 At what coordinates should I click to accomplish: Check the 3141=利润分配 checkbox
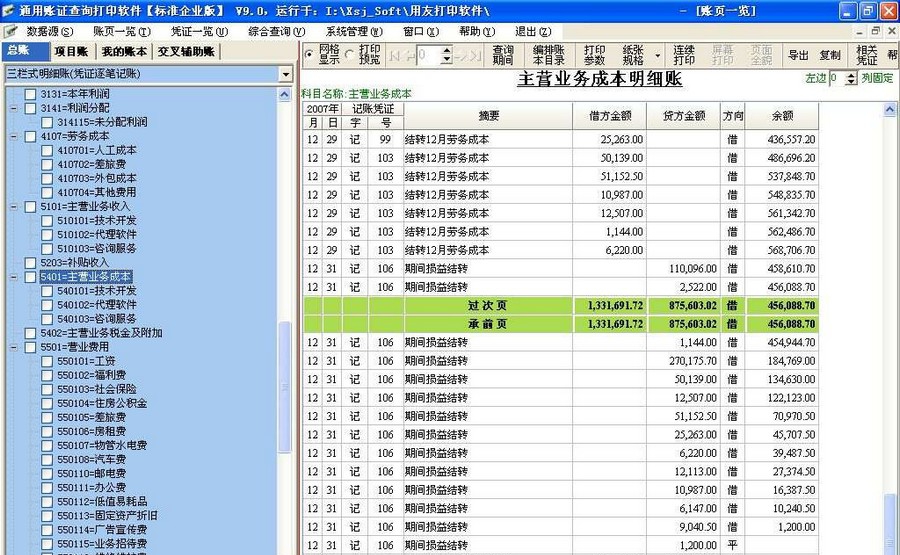[x=30, y=108]
